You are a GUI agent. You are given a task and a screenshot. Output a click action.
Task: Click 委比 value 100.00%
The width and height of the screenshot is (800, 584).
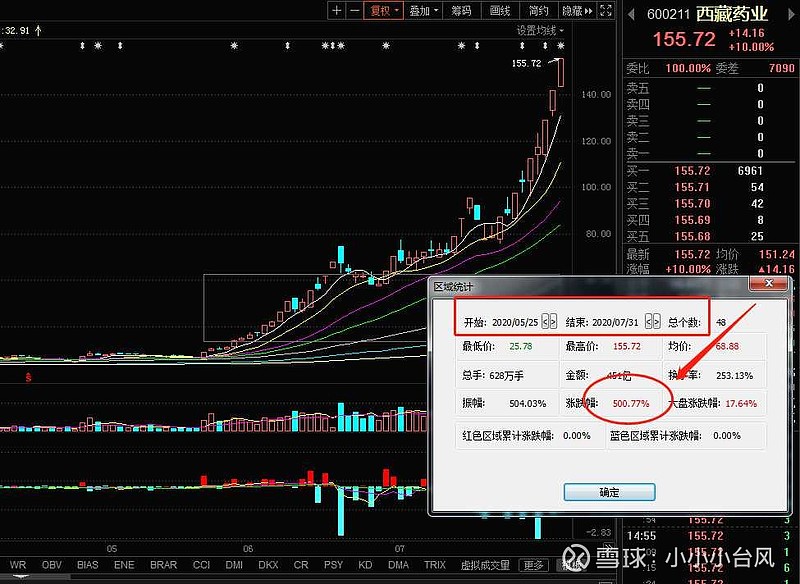point(688,68)
